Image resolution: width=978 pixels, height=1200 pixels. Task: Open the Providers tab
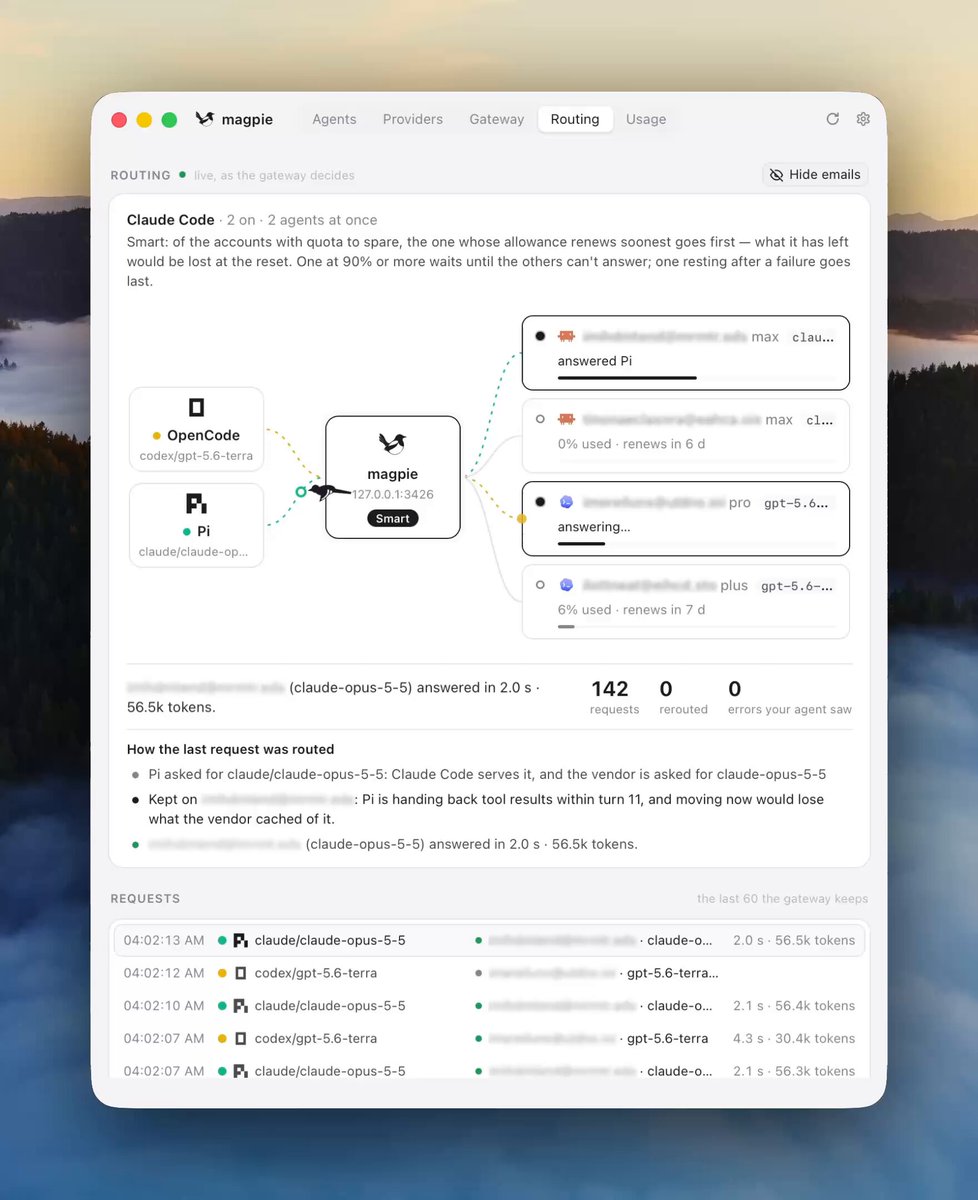pos(413,119)
